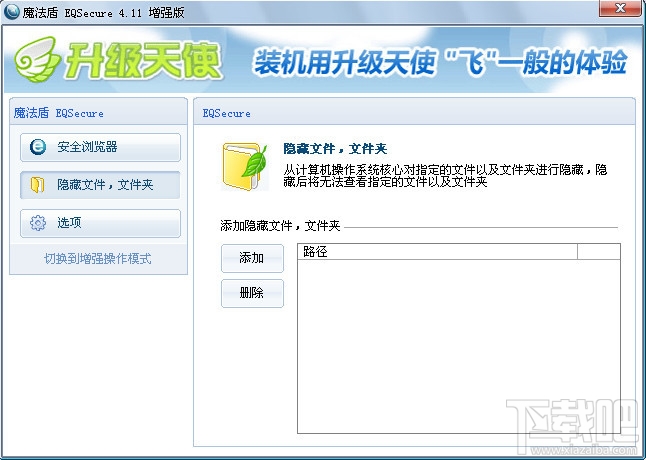646x460 pixels.
Task: Switch via 切换到增强操作模式 link
Action: click(98, 259)
